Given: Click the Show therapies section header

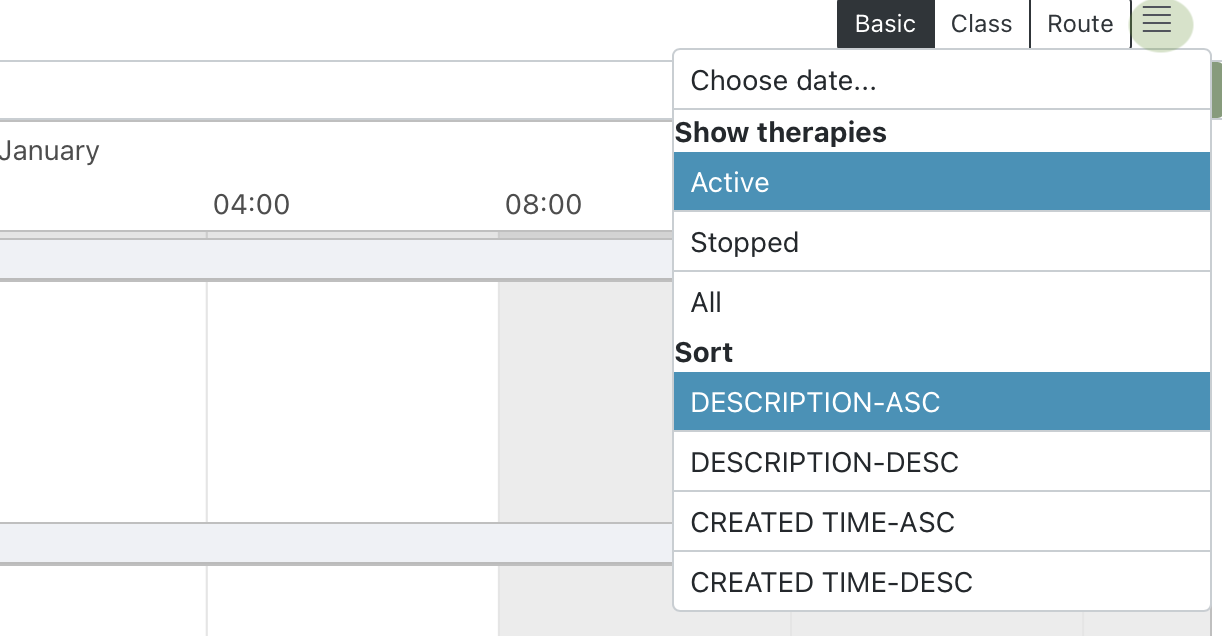Looking at the screenshot, I should click(781, 132).
